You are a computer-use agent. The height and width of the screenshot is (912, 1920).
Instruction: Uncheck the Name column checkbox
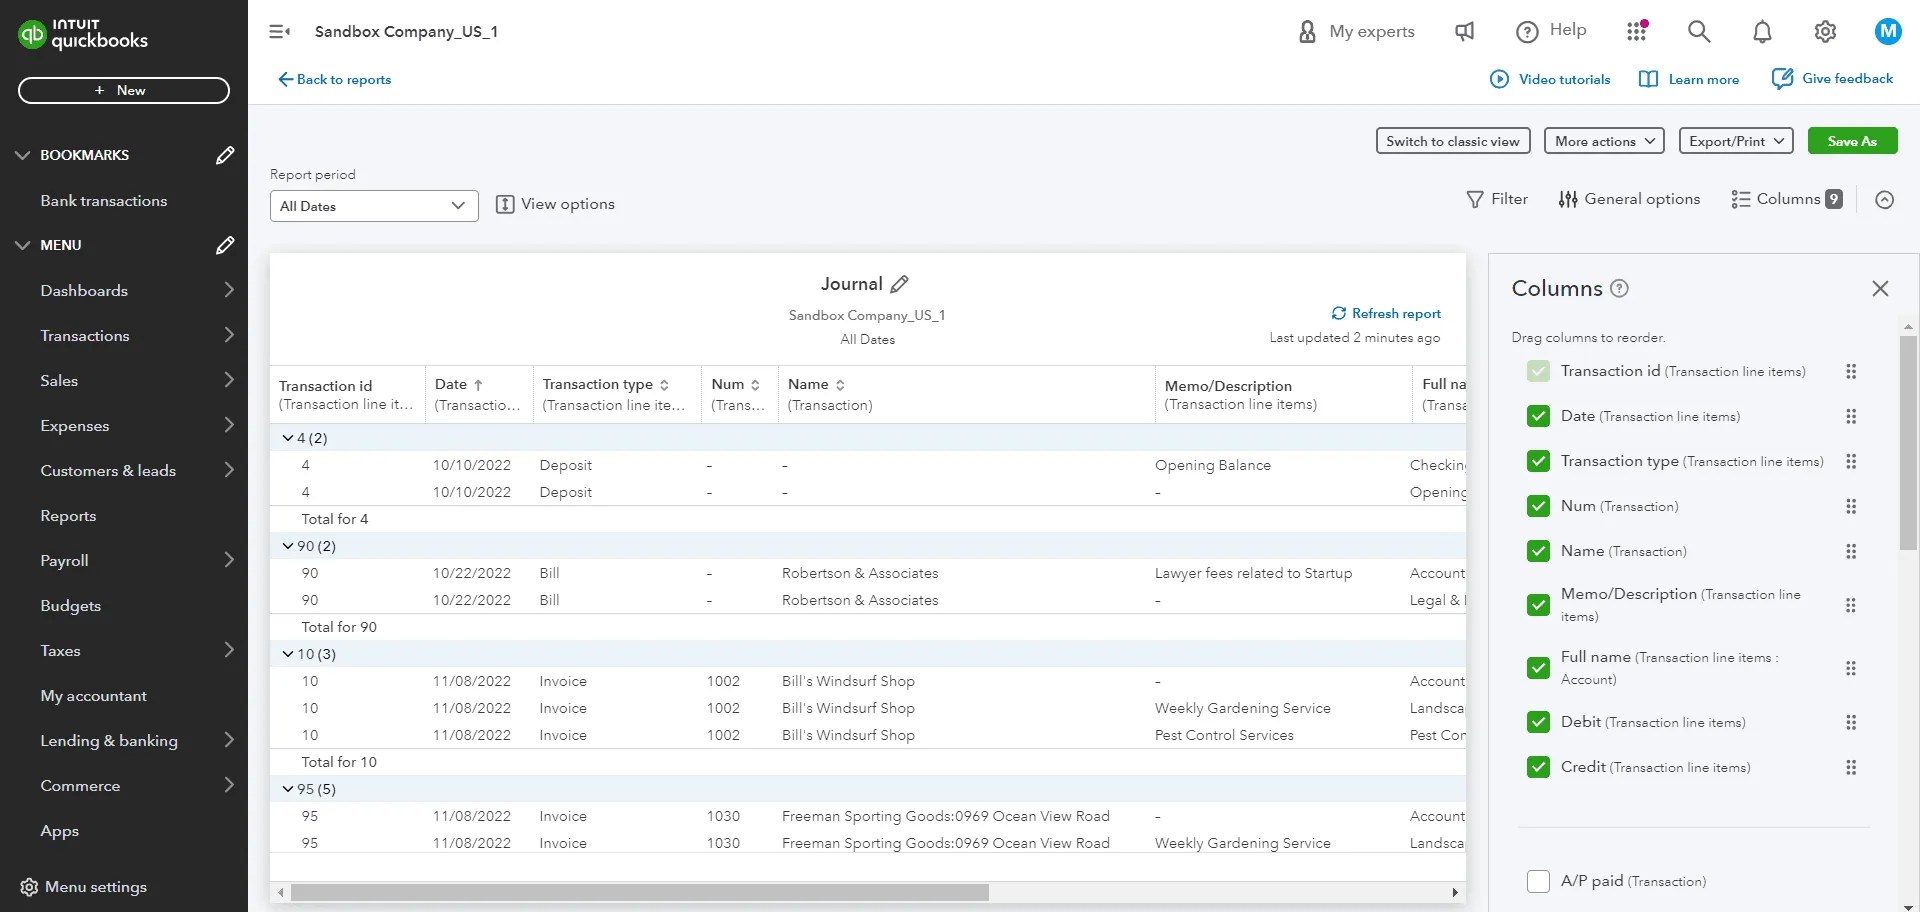1538,551
